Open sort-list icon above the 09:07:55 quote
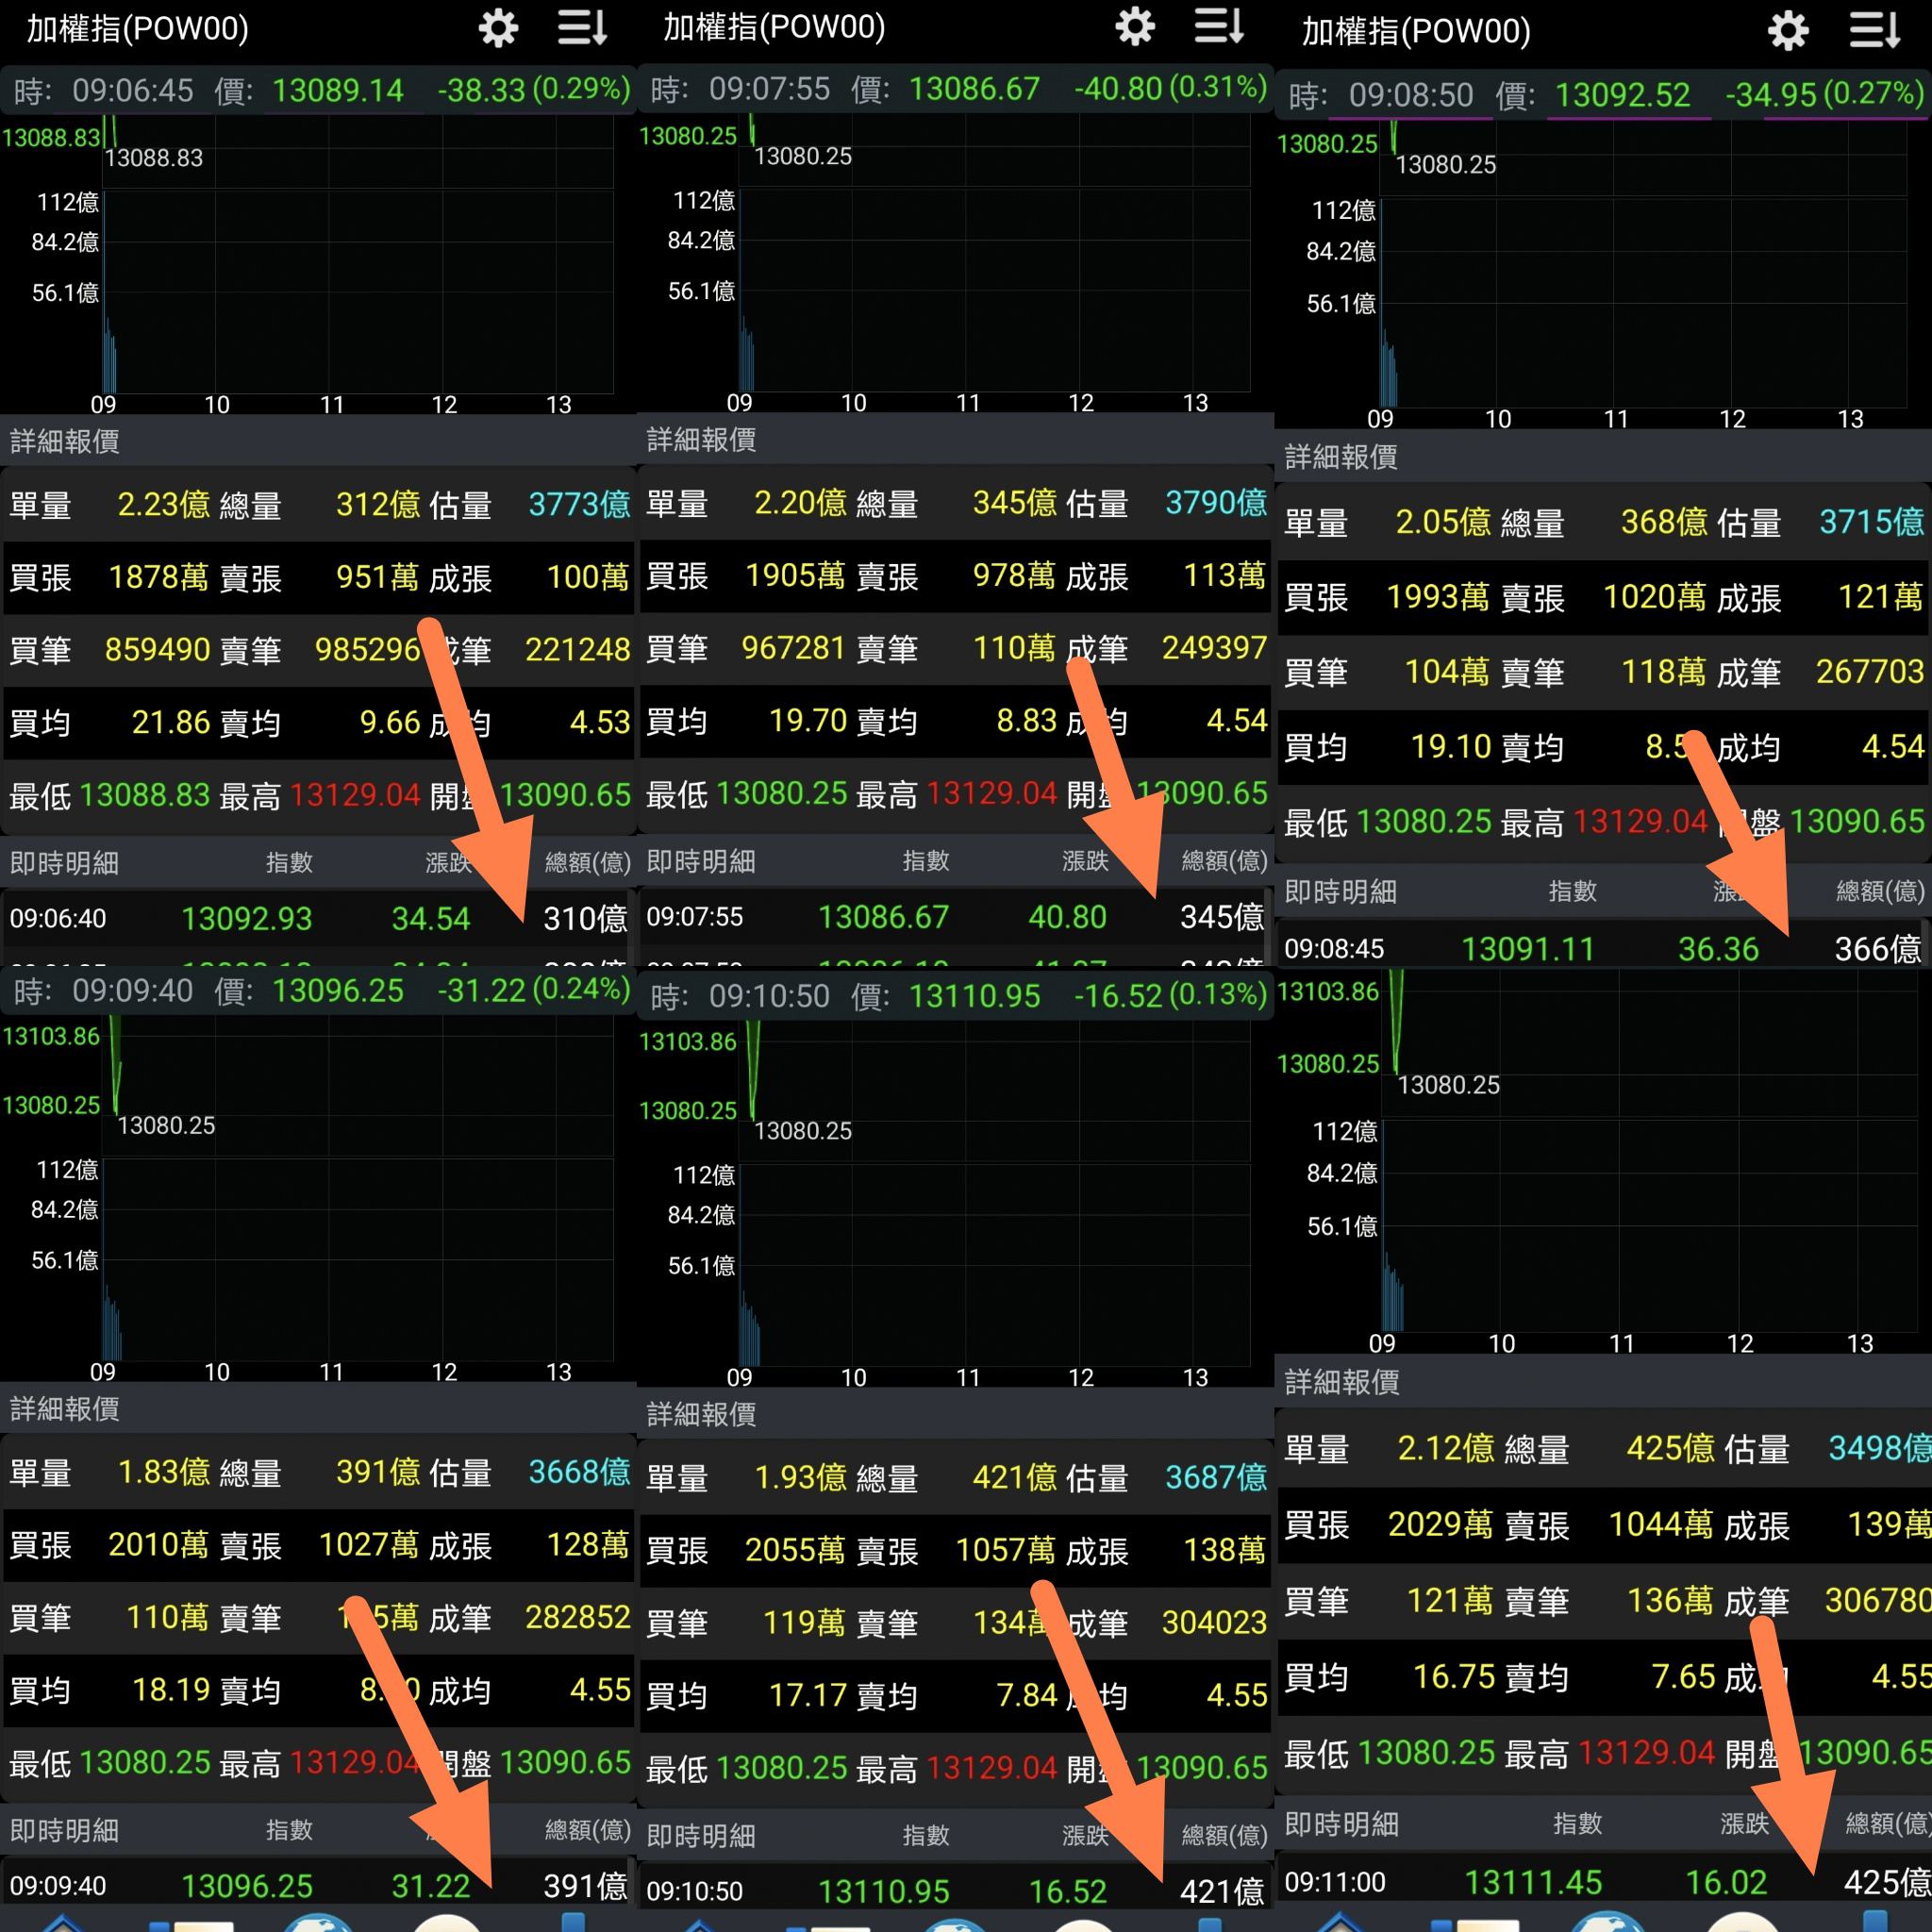 pos(1219,27)
